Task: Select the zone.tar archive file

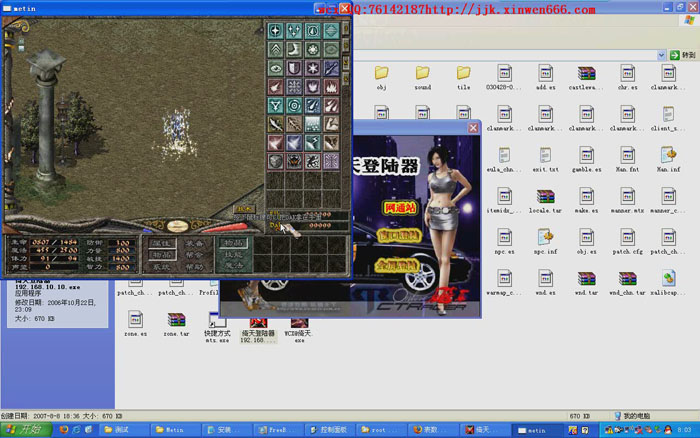Action: point(176,320)
